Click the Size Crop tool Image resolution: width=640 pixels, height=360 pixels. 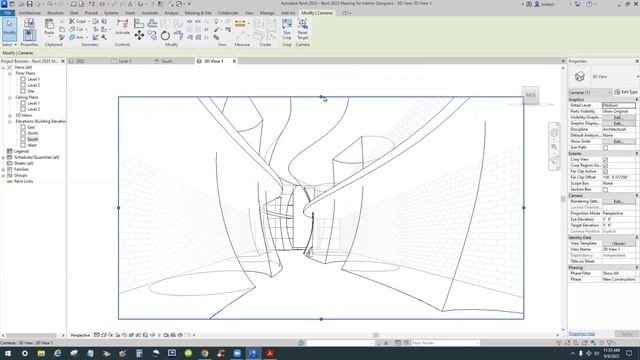tap(287, 29)
